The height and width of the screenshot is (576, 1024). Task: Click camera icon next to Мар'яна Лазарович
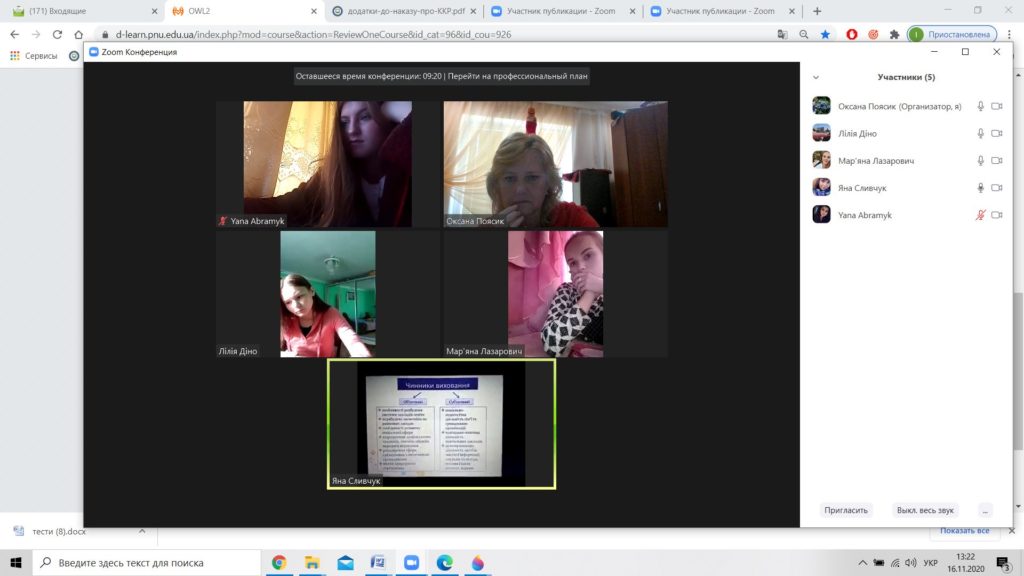pos(996,160)
